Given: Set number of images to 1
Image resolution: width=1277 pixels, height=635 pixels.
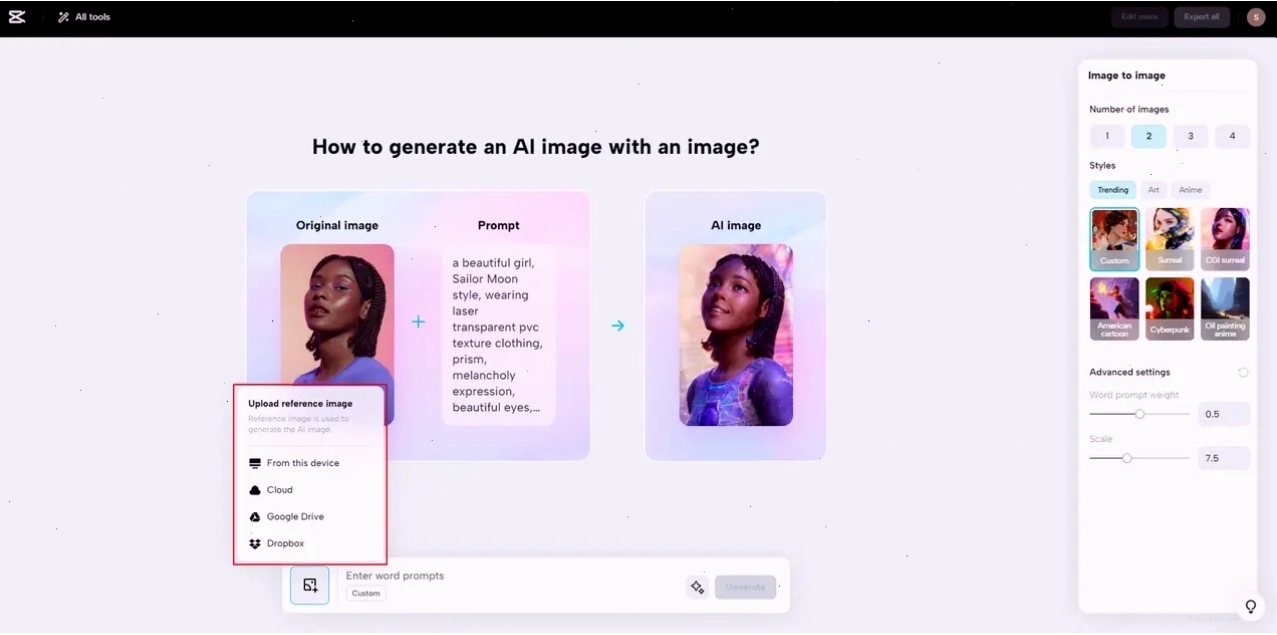Looking at the screenshot, I should pyautogui.click(x=1107, y=136).
